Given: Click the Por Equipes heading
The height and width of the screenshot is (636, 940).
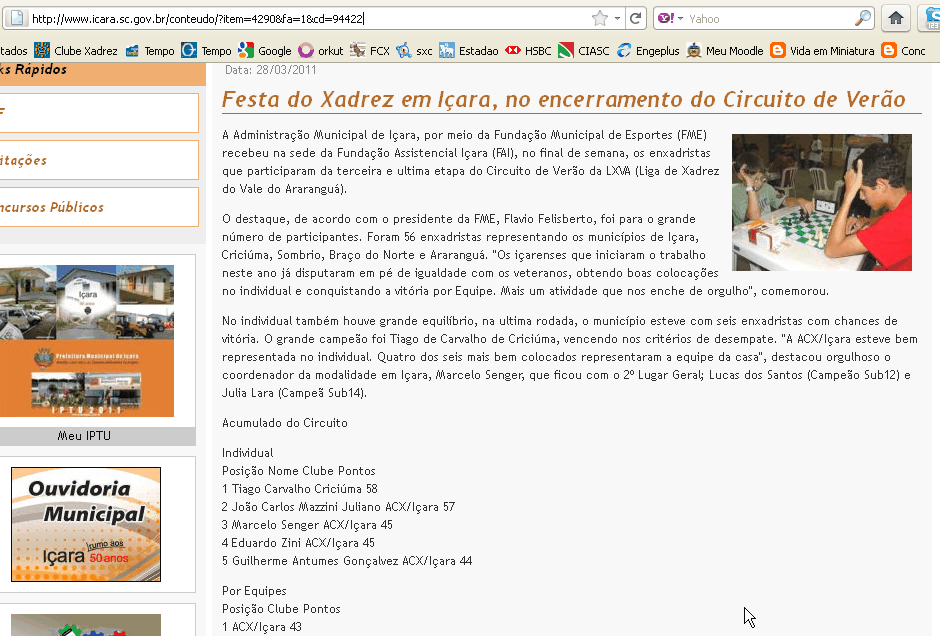Looking at the screenshot, I should (x=254, y=590).
